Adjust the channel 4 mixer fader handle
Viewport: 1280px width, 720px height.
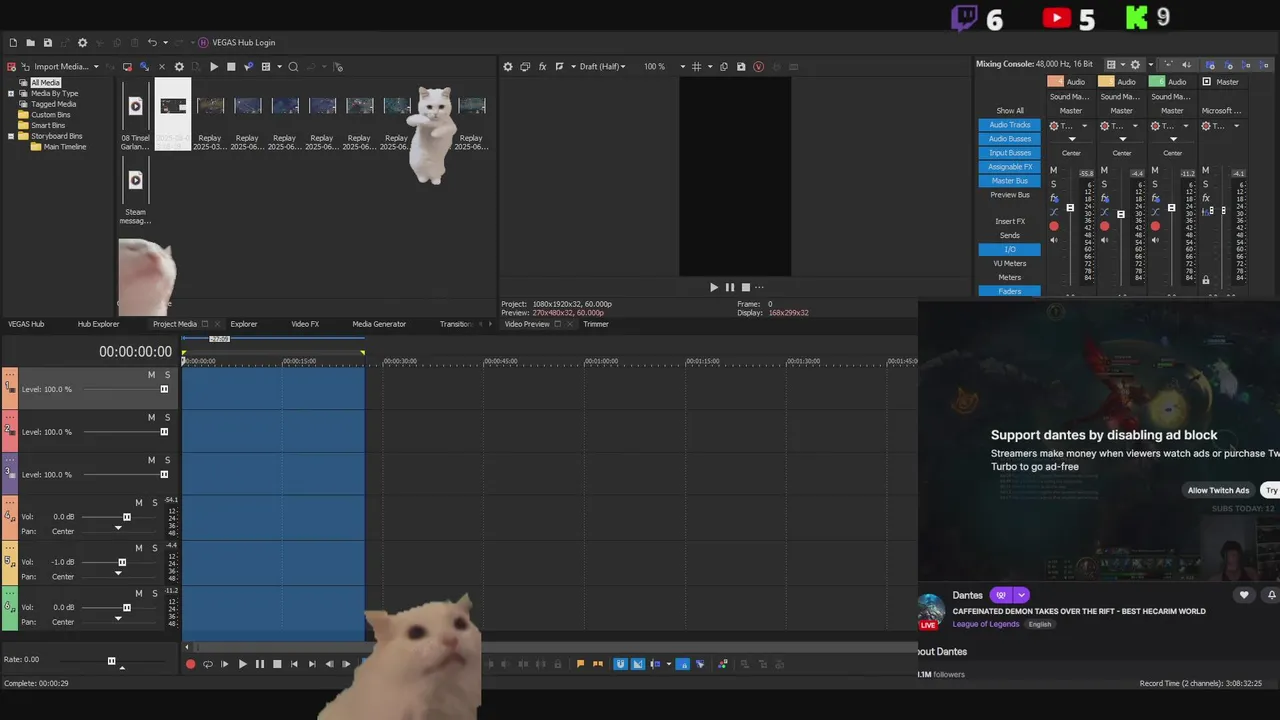click(x=1070, y=209)
